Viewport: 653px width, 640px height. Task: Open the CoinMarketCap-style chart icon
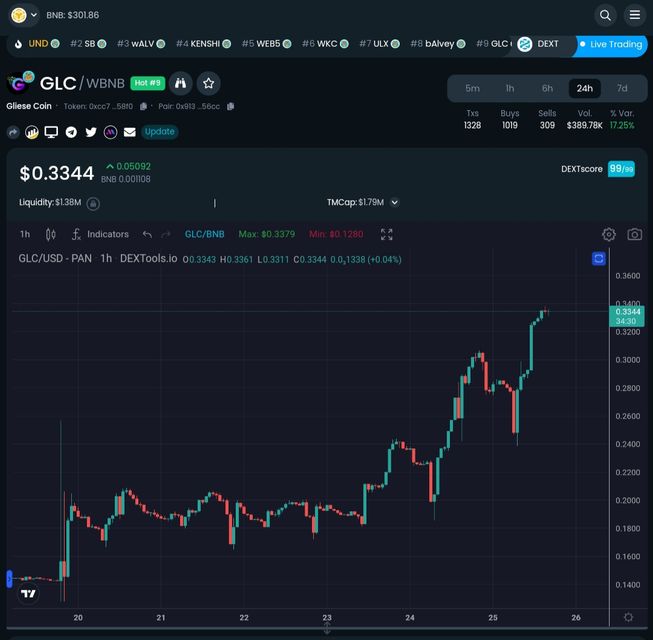[x=32, y=132]
